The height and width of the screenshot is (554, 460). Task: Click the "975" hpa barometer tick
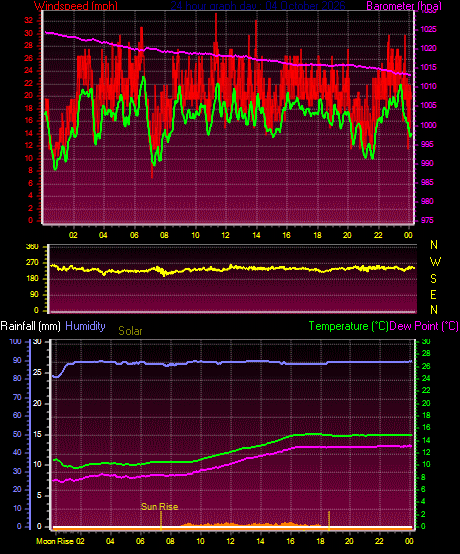pyautogui.click(x=427, y=220)
